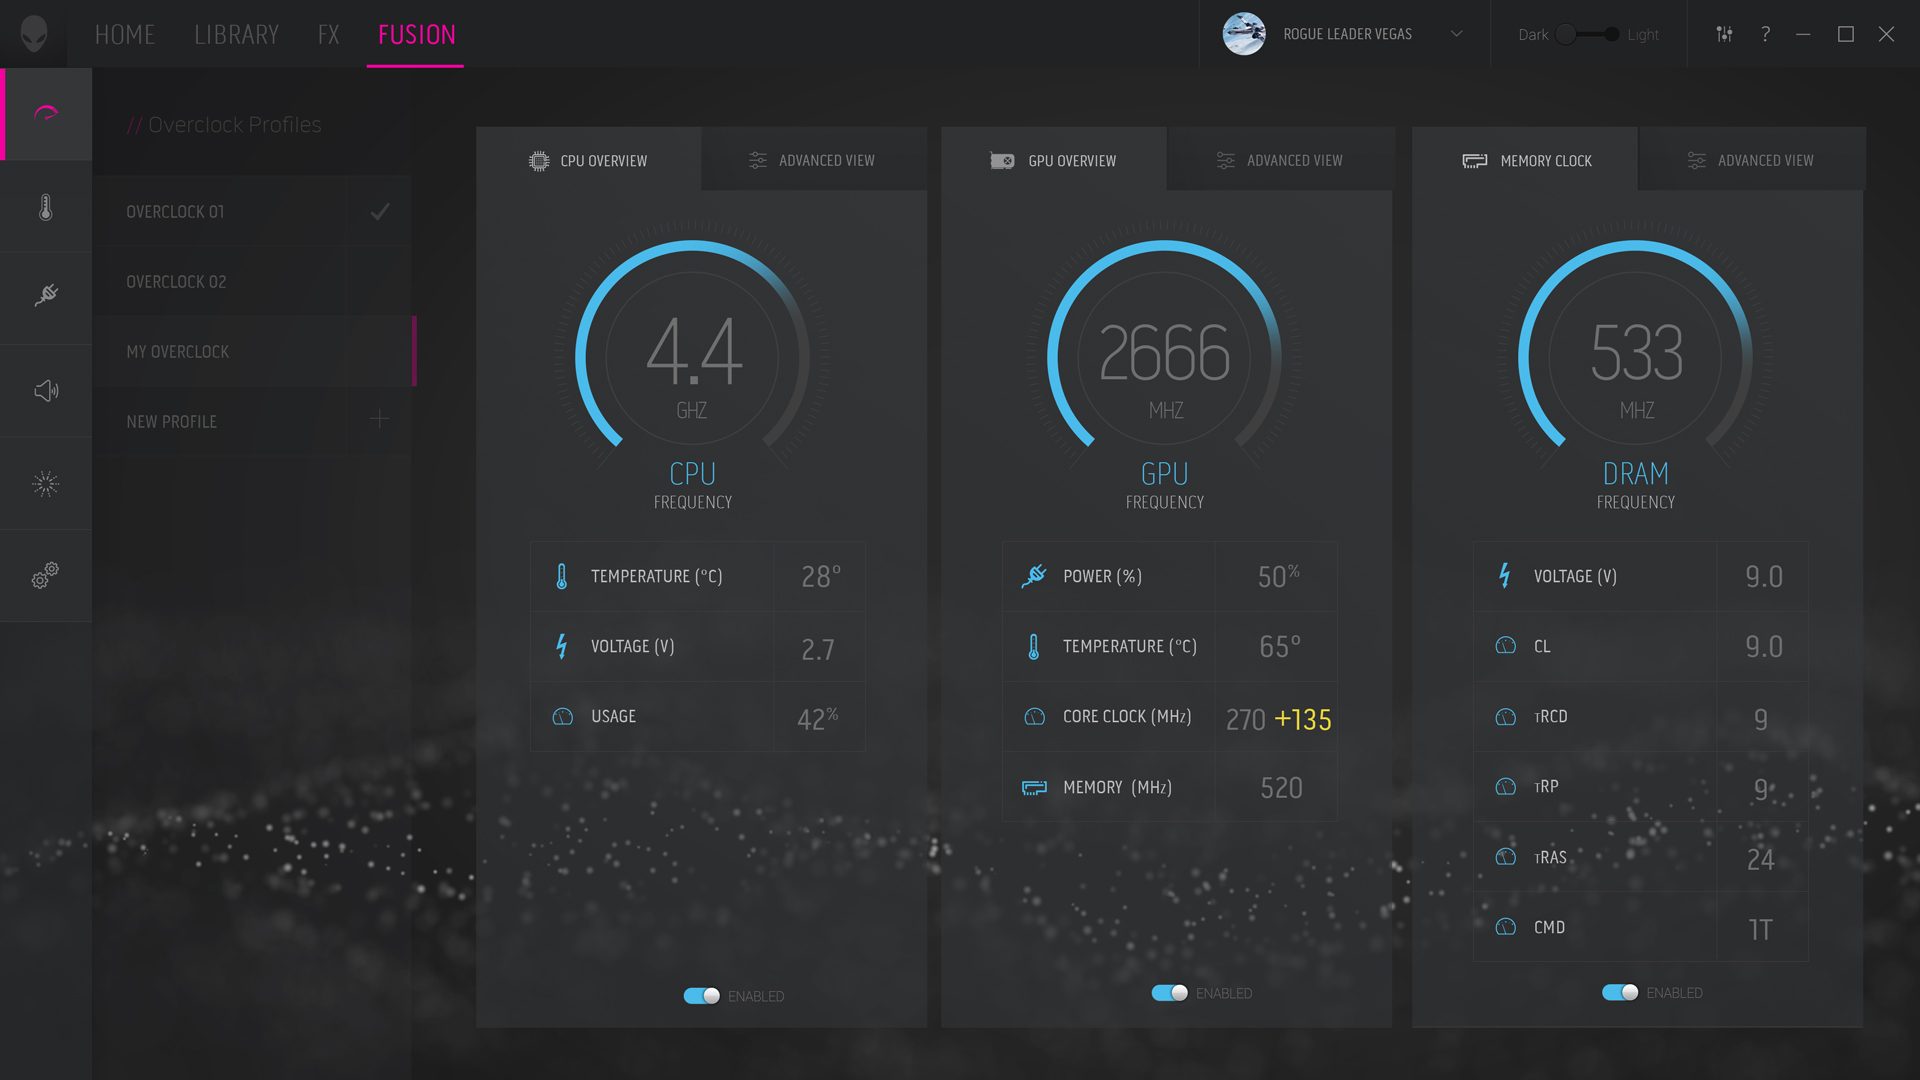Open the settings gears sidebar icon
This screenshot has width=1920, height=1080.
[45, 575]
